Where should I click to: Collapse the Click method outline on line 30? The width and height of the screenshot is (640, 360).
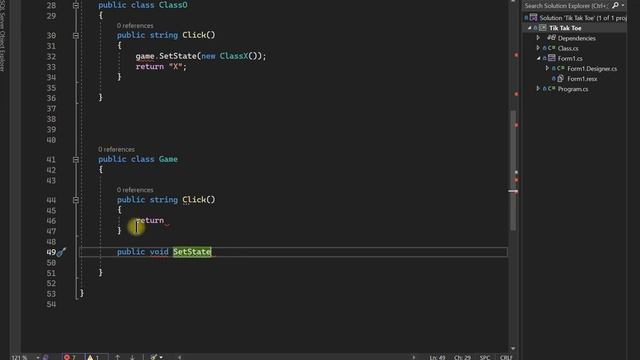click(76, 36)
